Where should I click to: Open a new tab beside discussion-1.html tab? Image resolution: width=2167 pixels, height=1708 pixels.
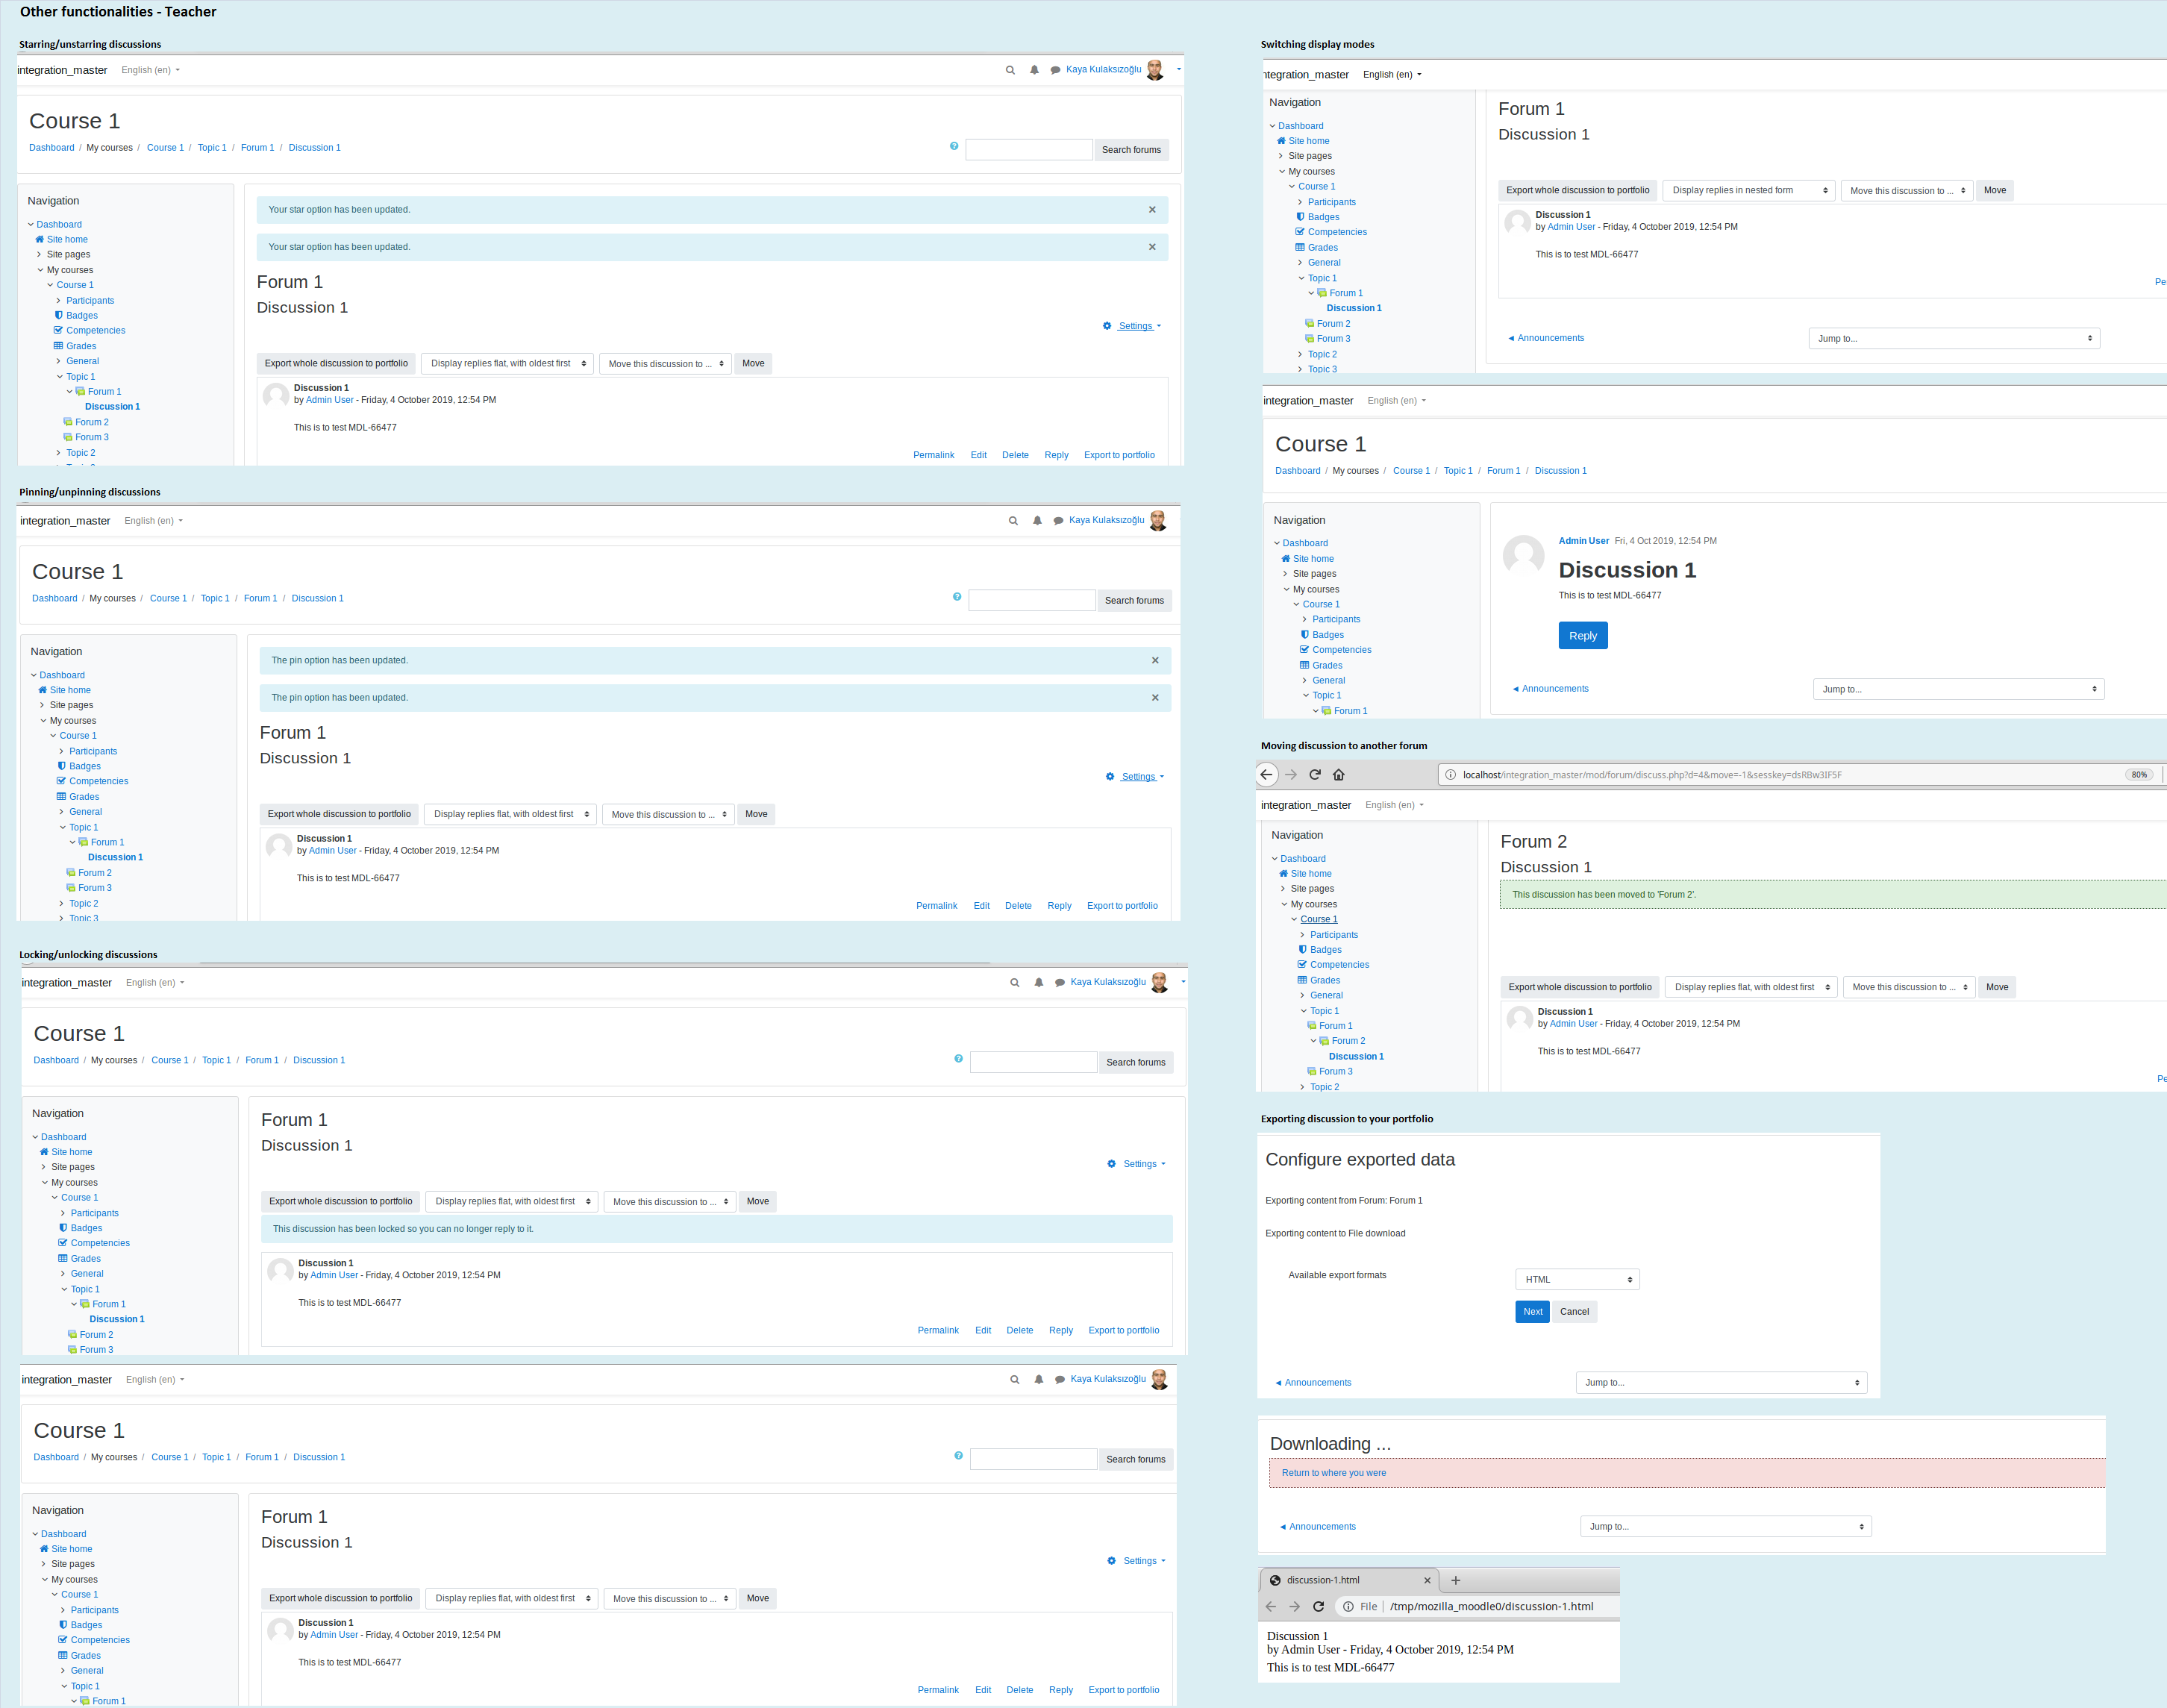point(1456,1580)
